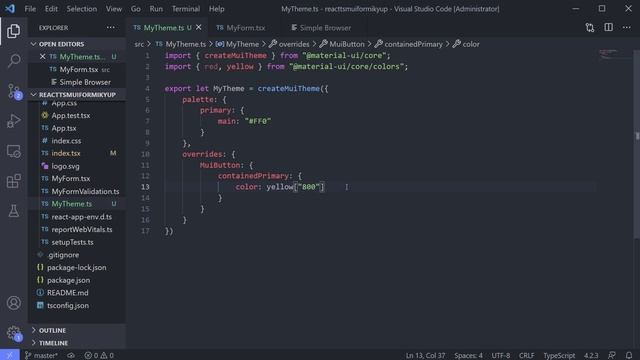The image size is (640, 360).
Task: Open the Help menu
Action: pos(217,9)
